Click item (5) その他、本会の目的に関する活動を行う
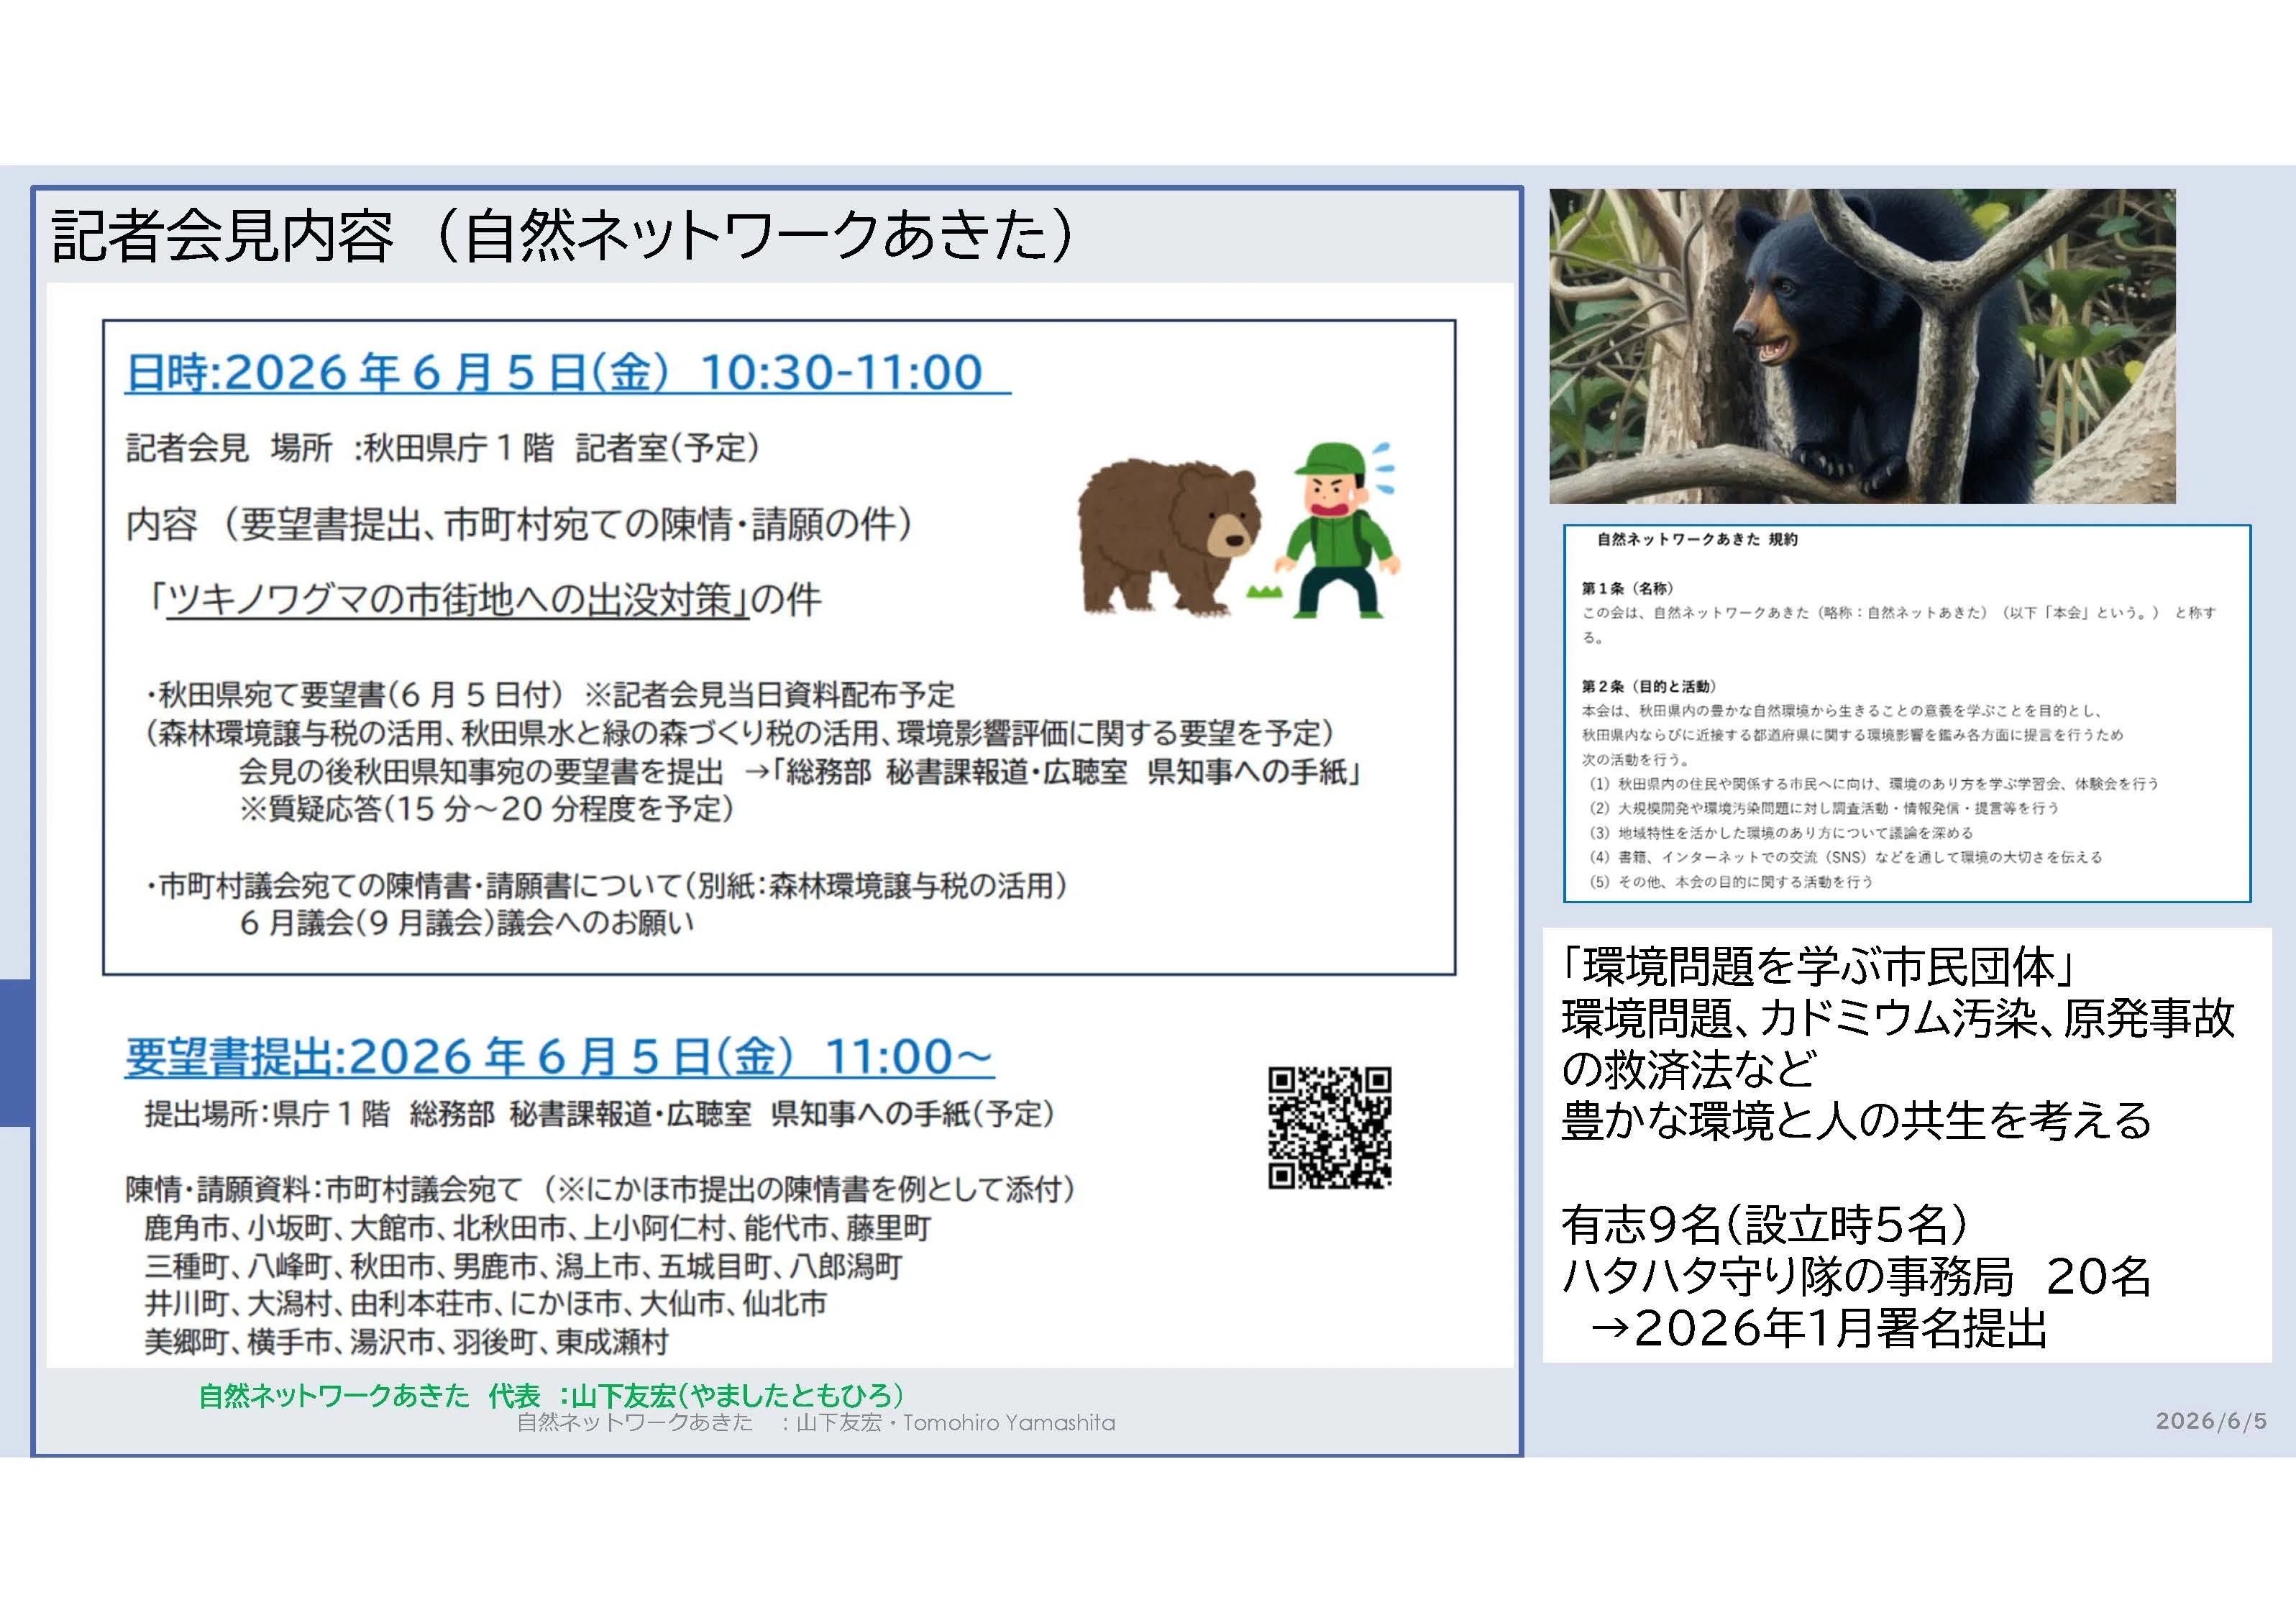The width and height of the screenshot is (2296, 1623). [x=1731, y=882]
